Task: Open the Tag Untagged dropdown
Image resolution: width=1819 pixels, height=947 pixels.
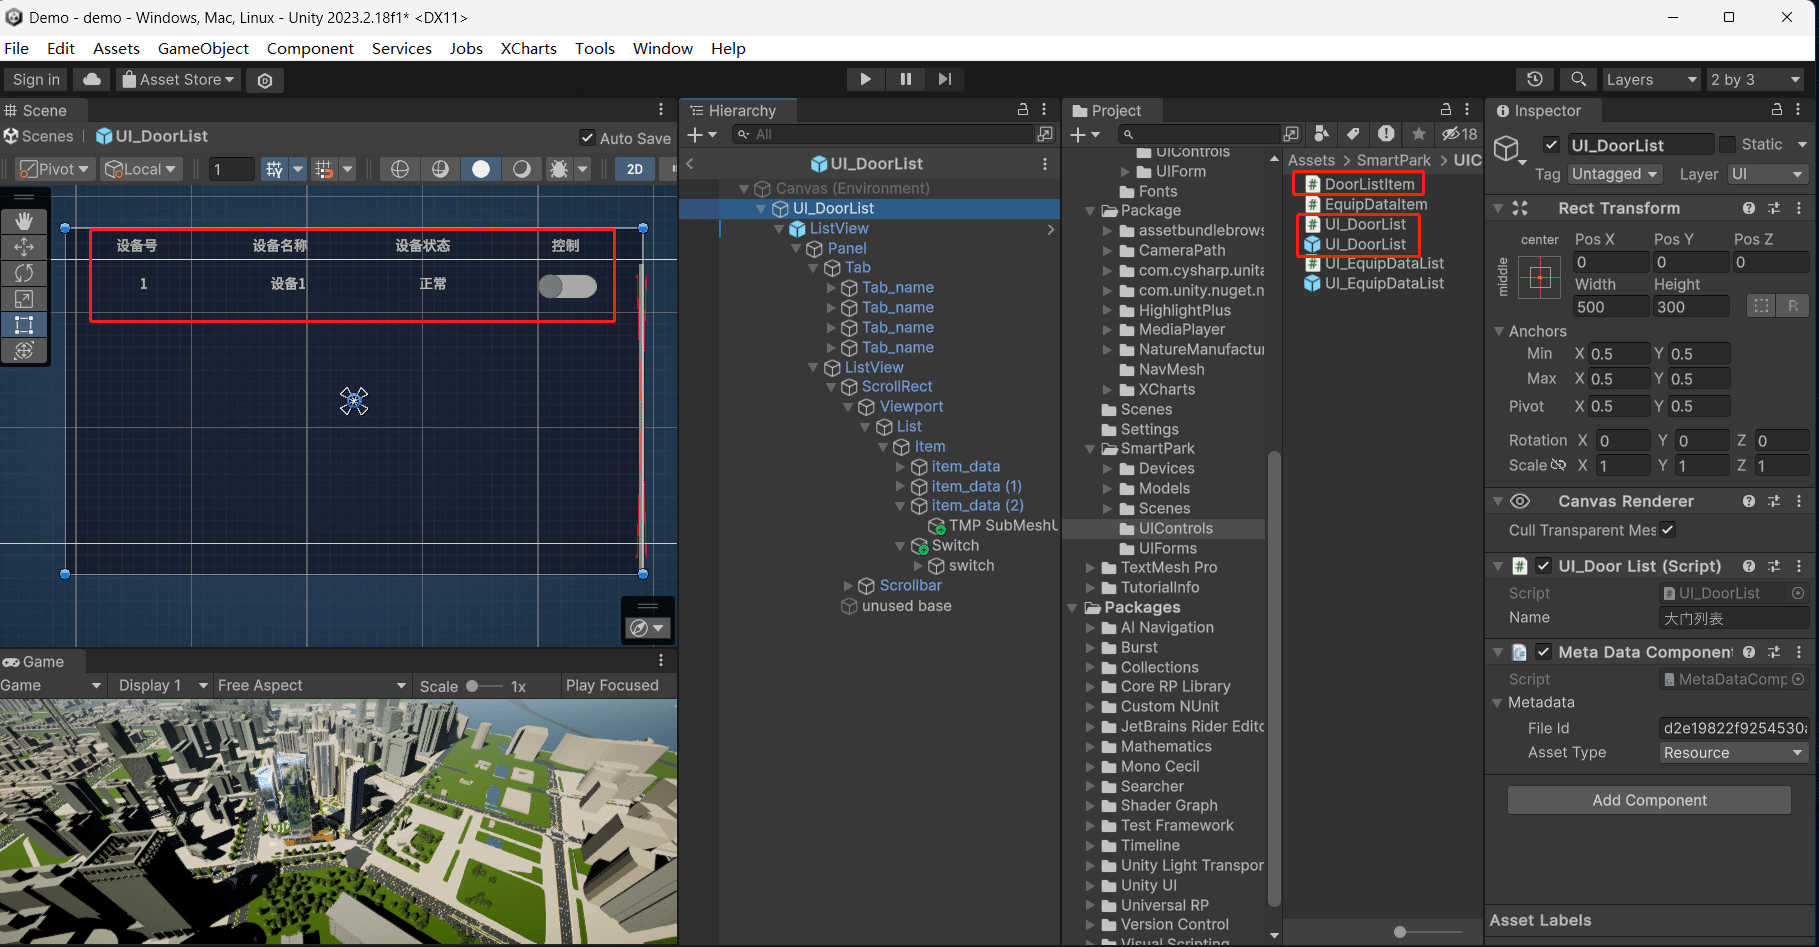Action: (x=1614, y=174)
